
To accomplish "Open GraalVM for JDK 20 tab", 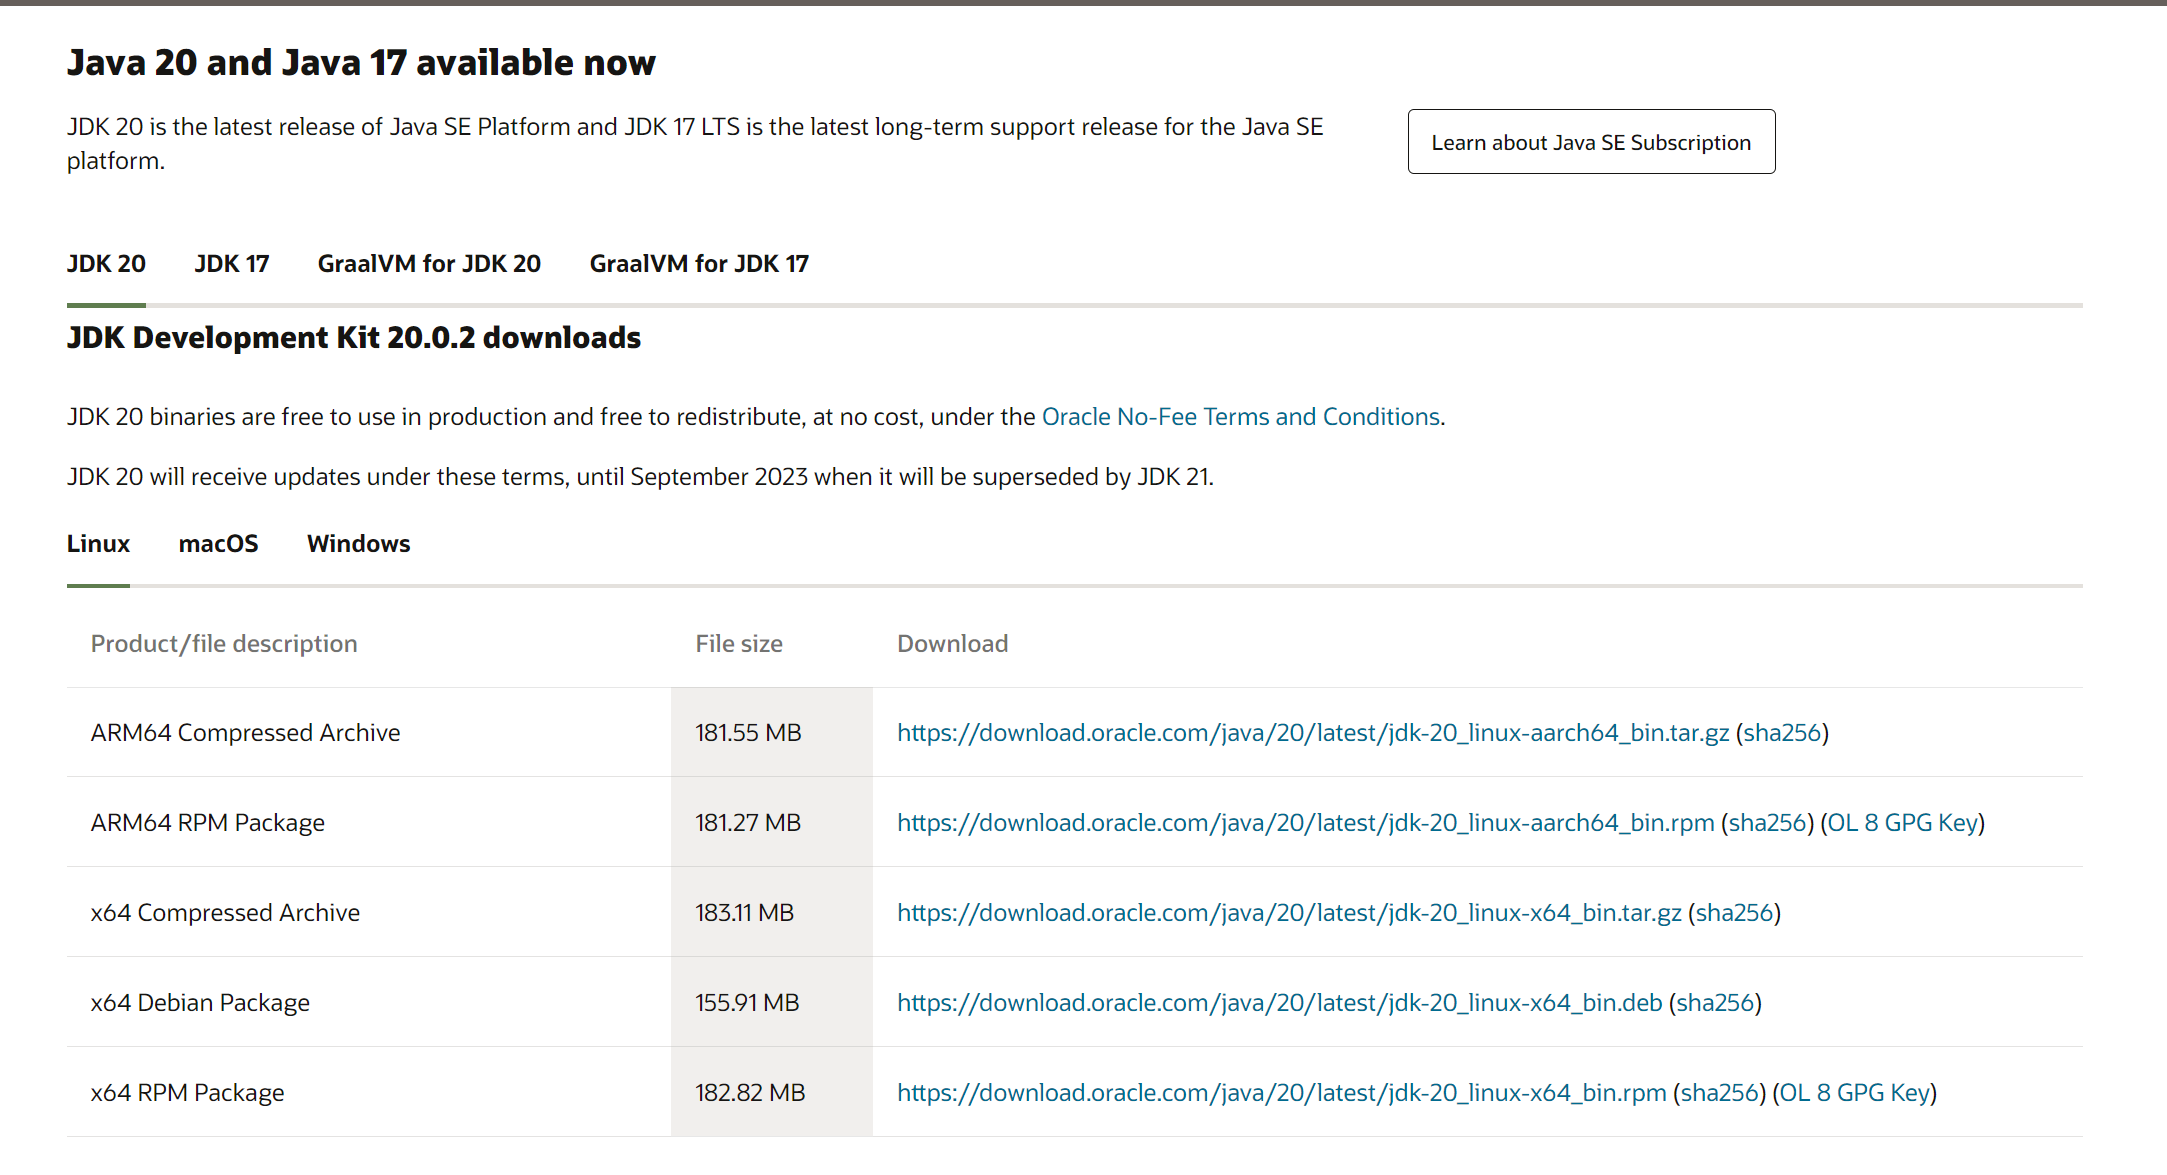I will click(429, 264).
